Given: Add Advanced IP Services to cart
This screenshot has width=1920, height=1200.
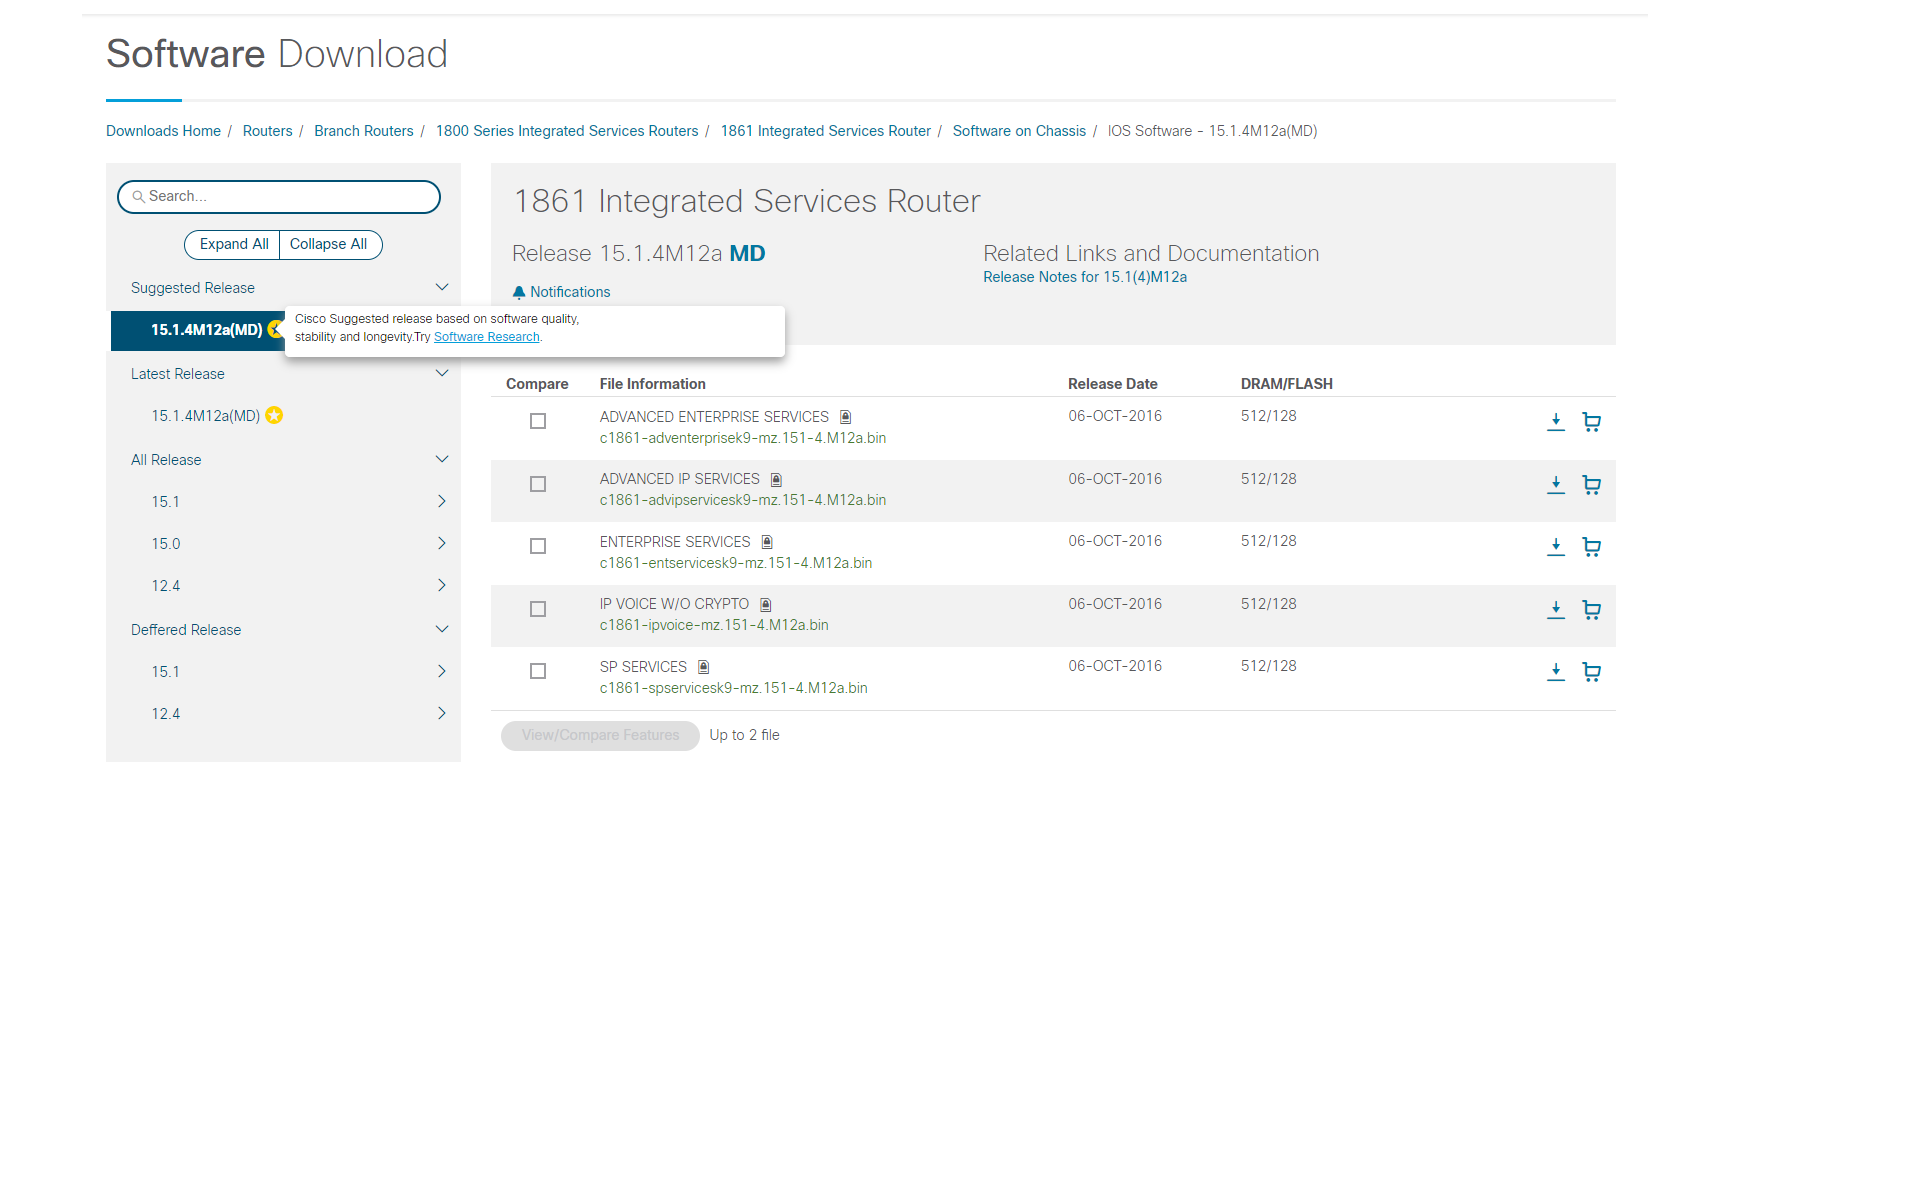Looking at the screenshot, I should pyautogui.click(x=1591, y=485).
